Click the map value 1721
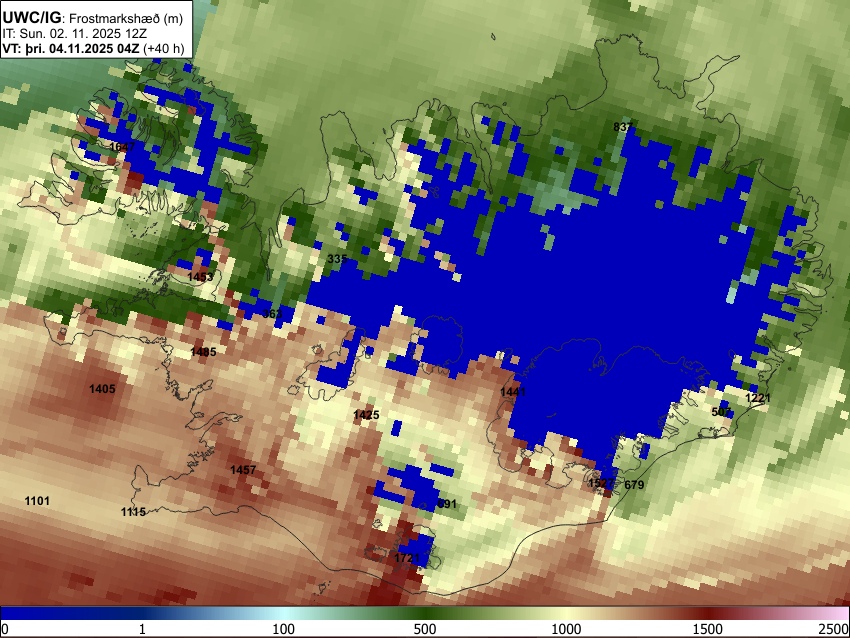Viewport: 850px width, 638px height. coord(407,558)
